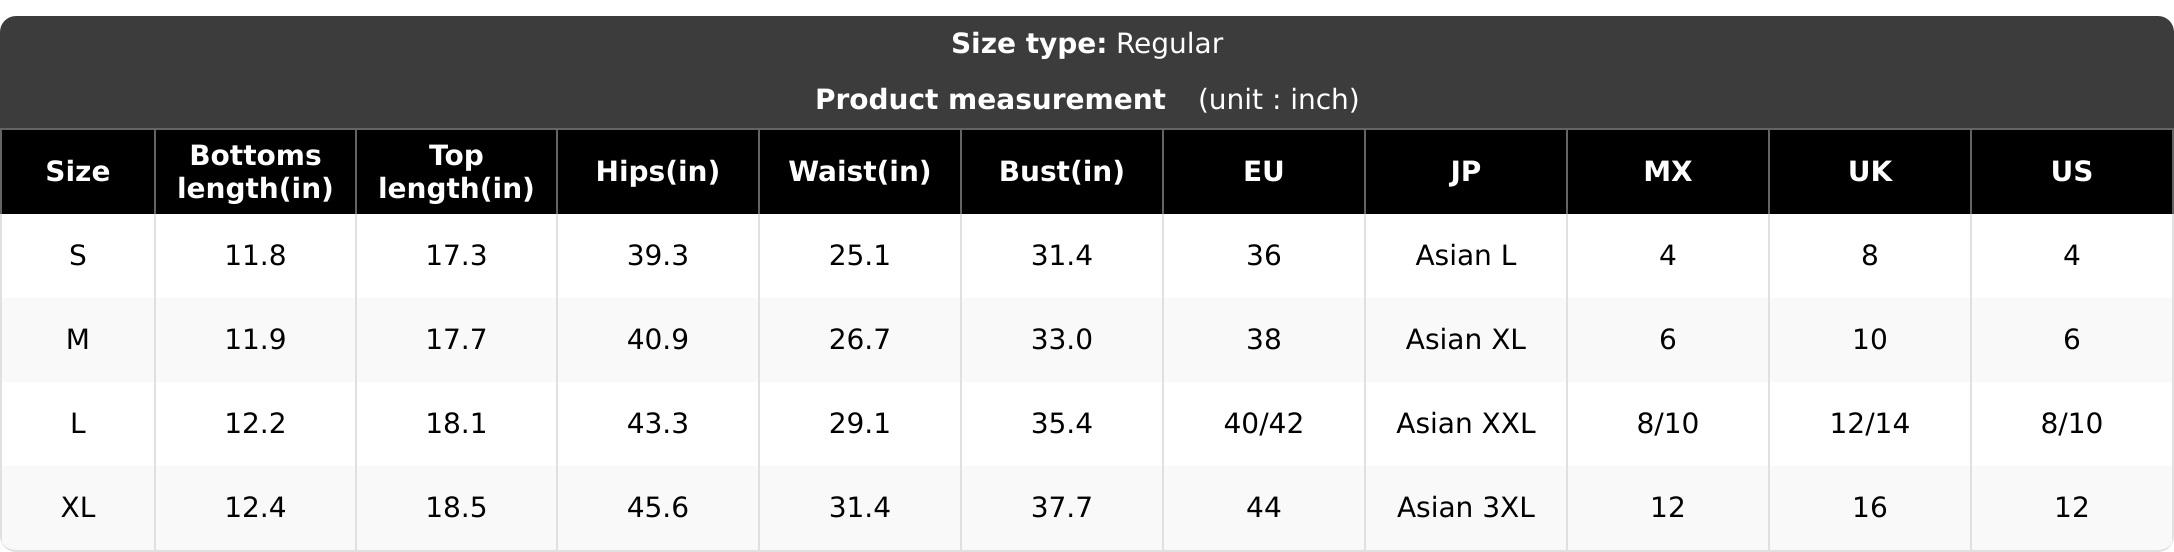The width and height of the screenshot is (2174, 552).
Task: Select the size L row label
Action: click(x=78, y=424)
